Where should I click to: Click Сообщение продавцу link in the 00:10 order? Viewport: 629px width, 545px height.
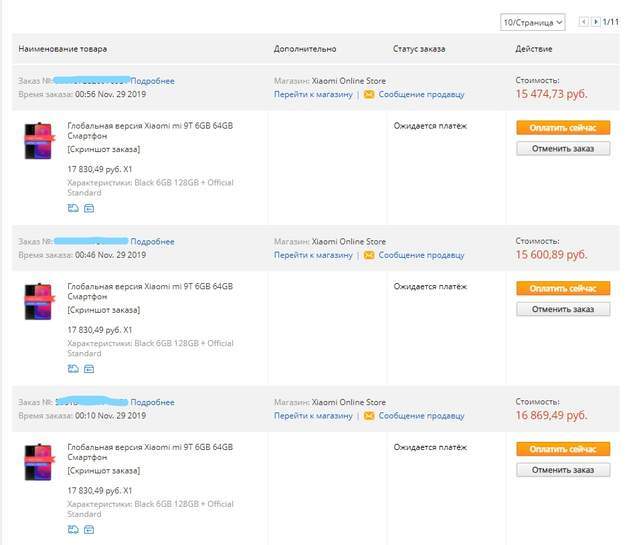tap(421, 416)
